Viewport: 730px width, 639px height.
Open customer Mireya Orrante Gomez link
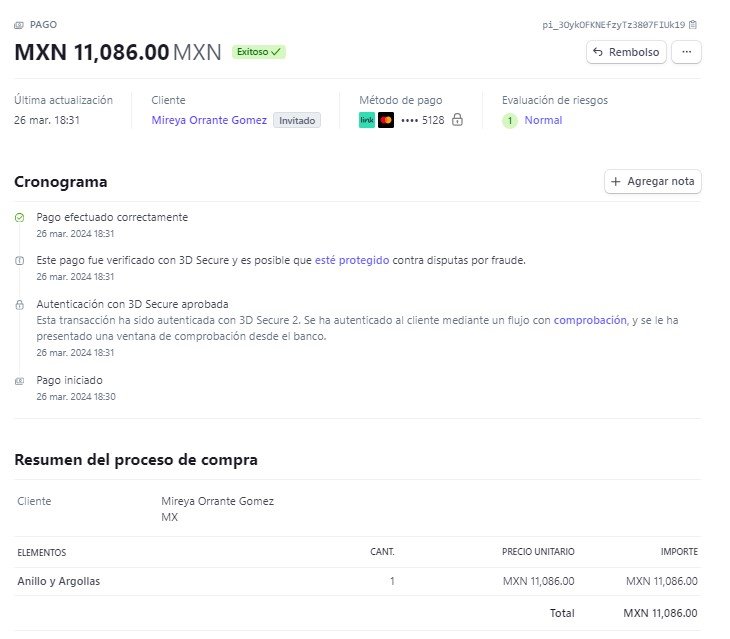tap(209, 120)
